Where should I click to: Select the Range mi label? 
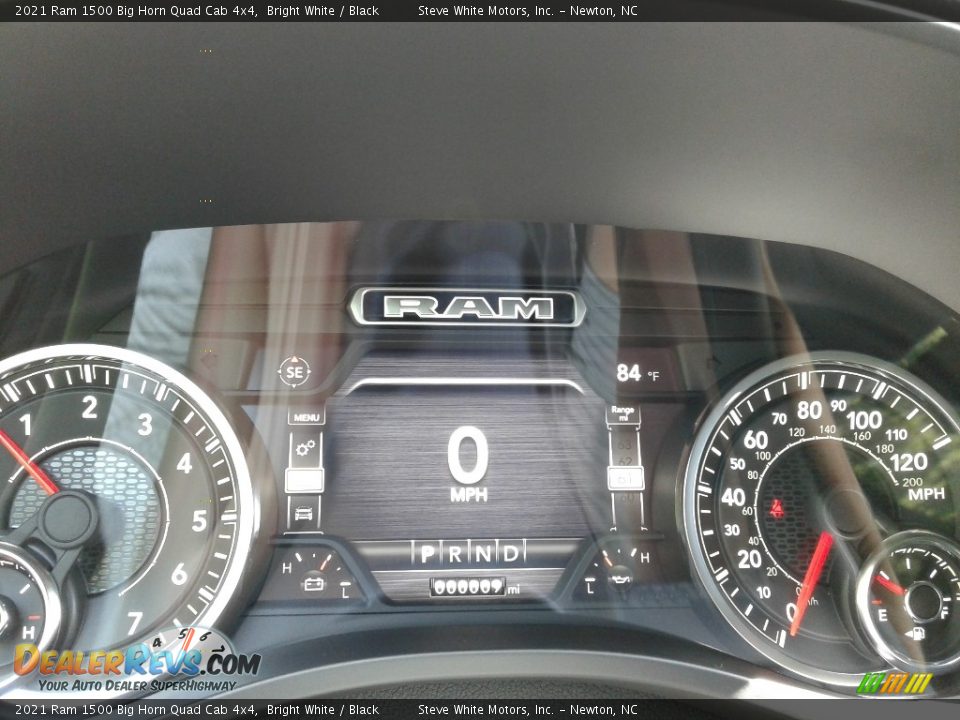pyautogui.click(x=623, y=414)
